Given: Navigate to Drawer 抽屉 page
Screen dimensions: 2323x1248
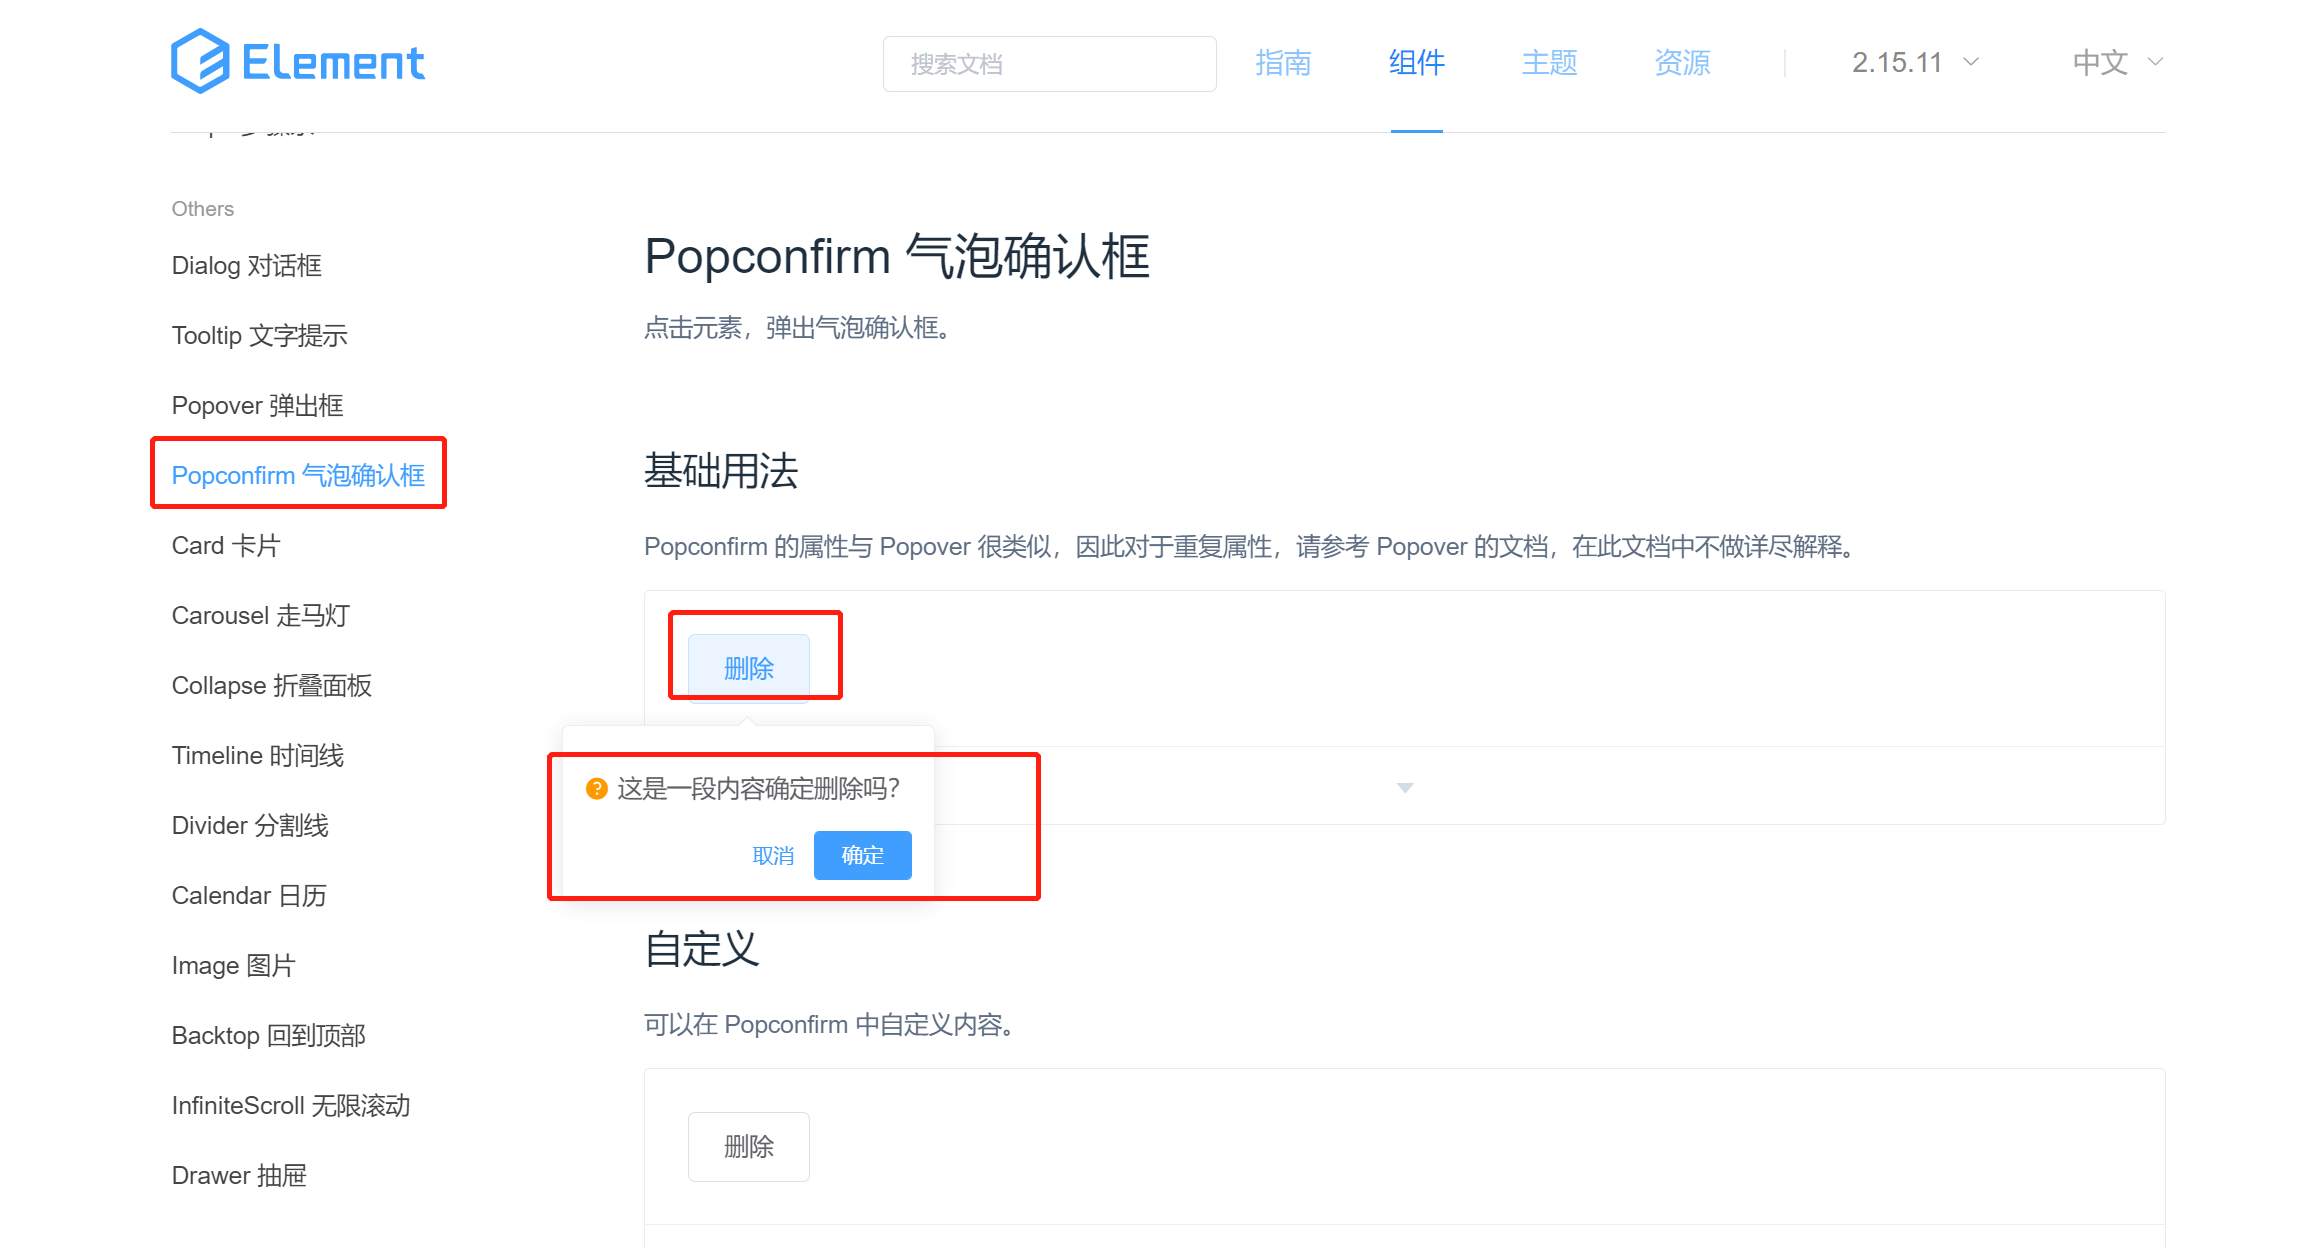Looking at the screenshot, I should tap(238, 1176).
